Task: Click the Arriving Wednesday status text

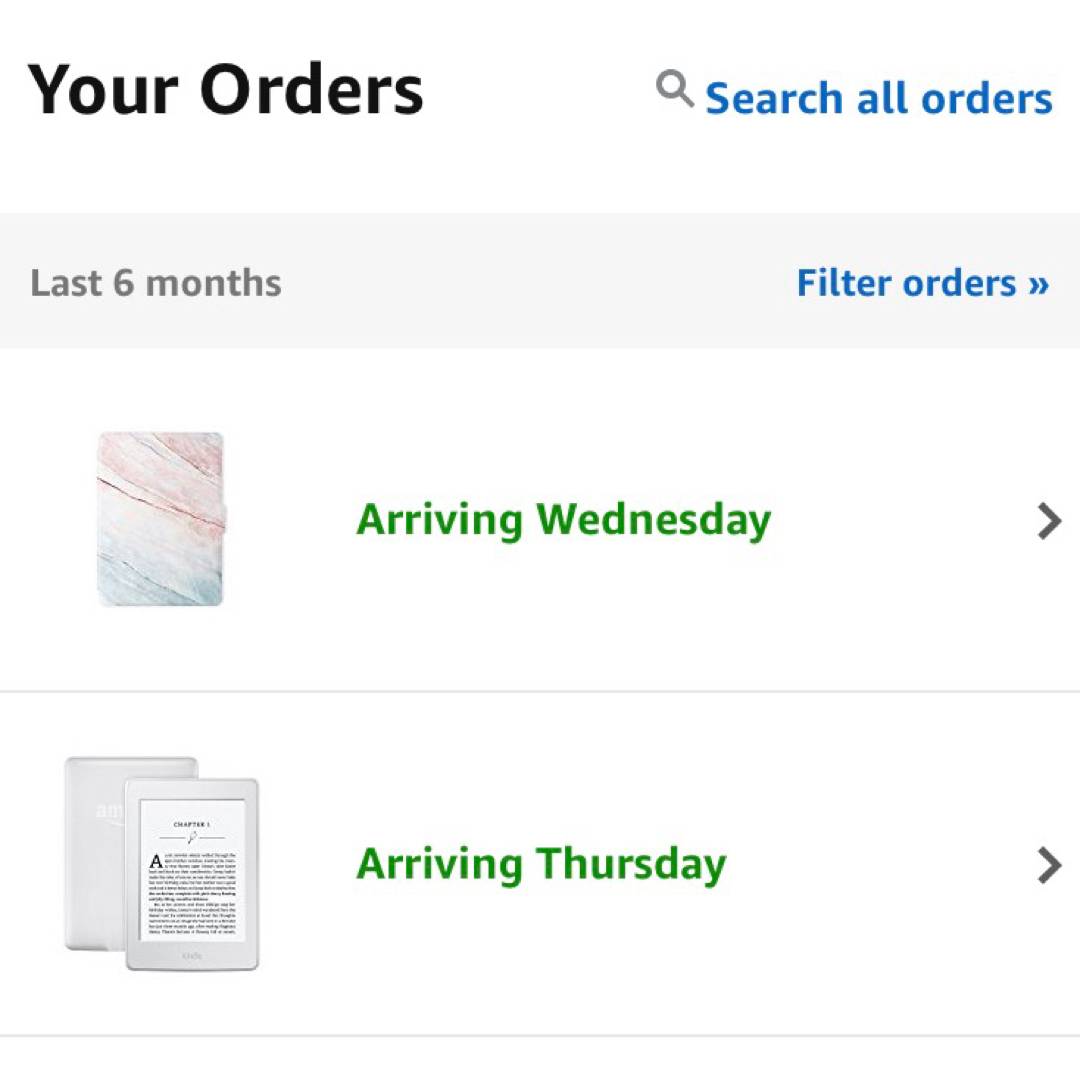Action: click(563, 520)
